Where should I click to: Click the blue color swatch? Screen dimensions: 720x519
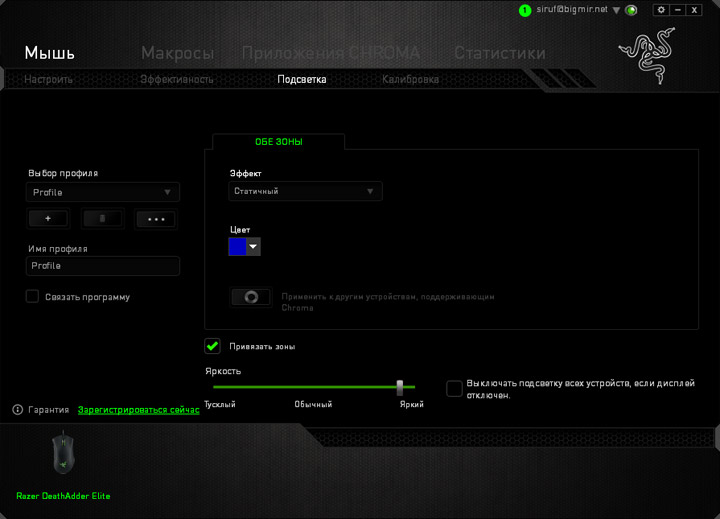[x=237, y=247]
